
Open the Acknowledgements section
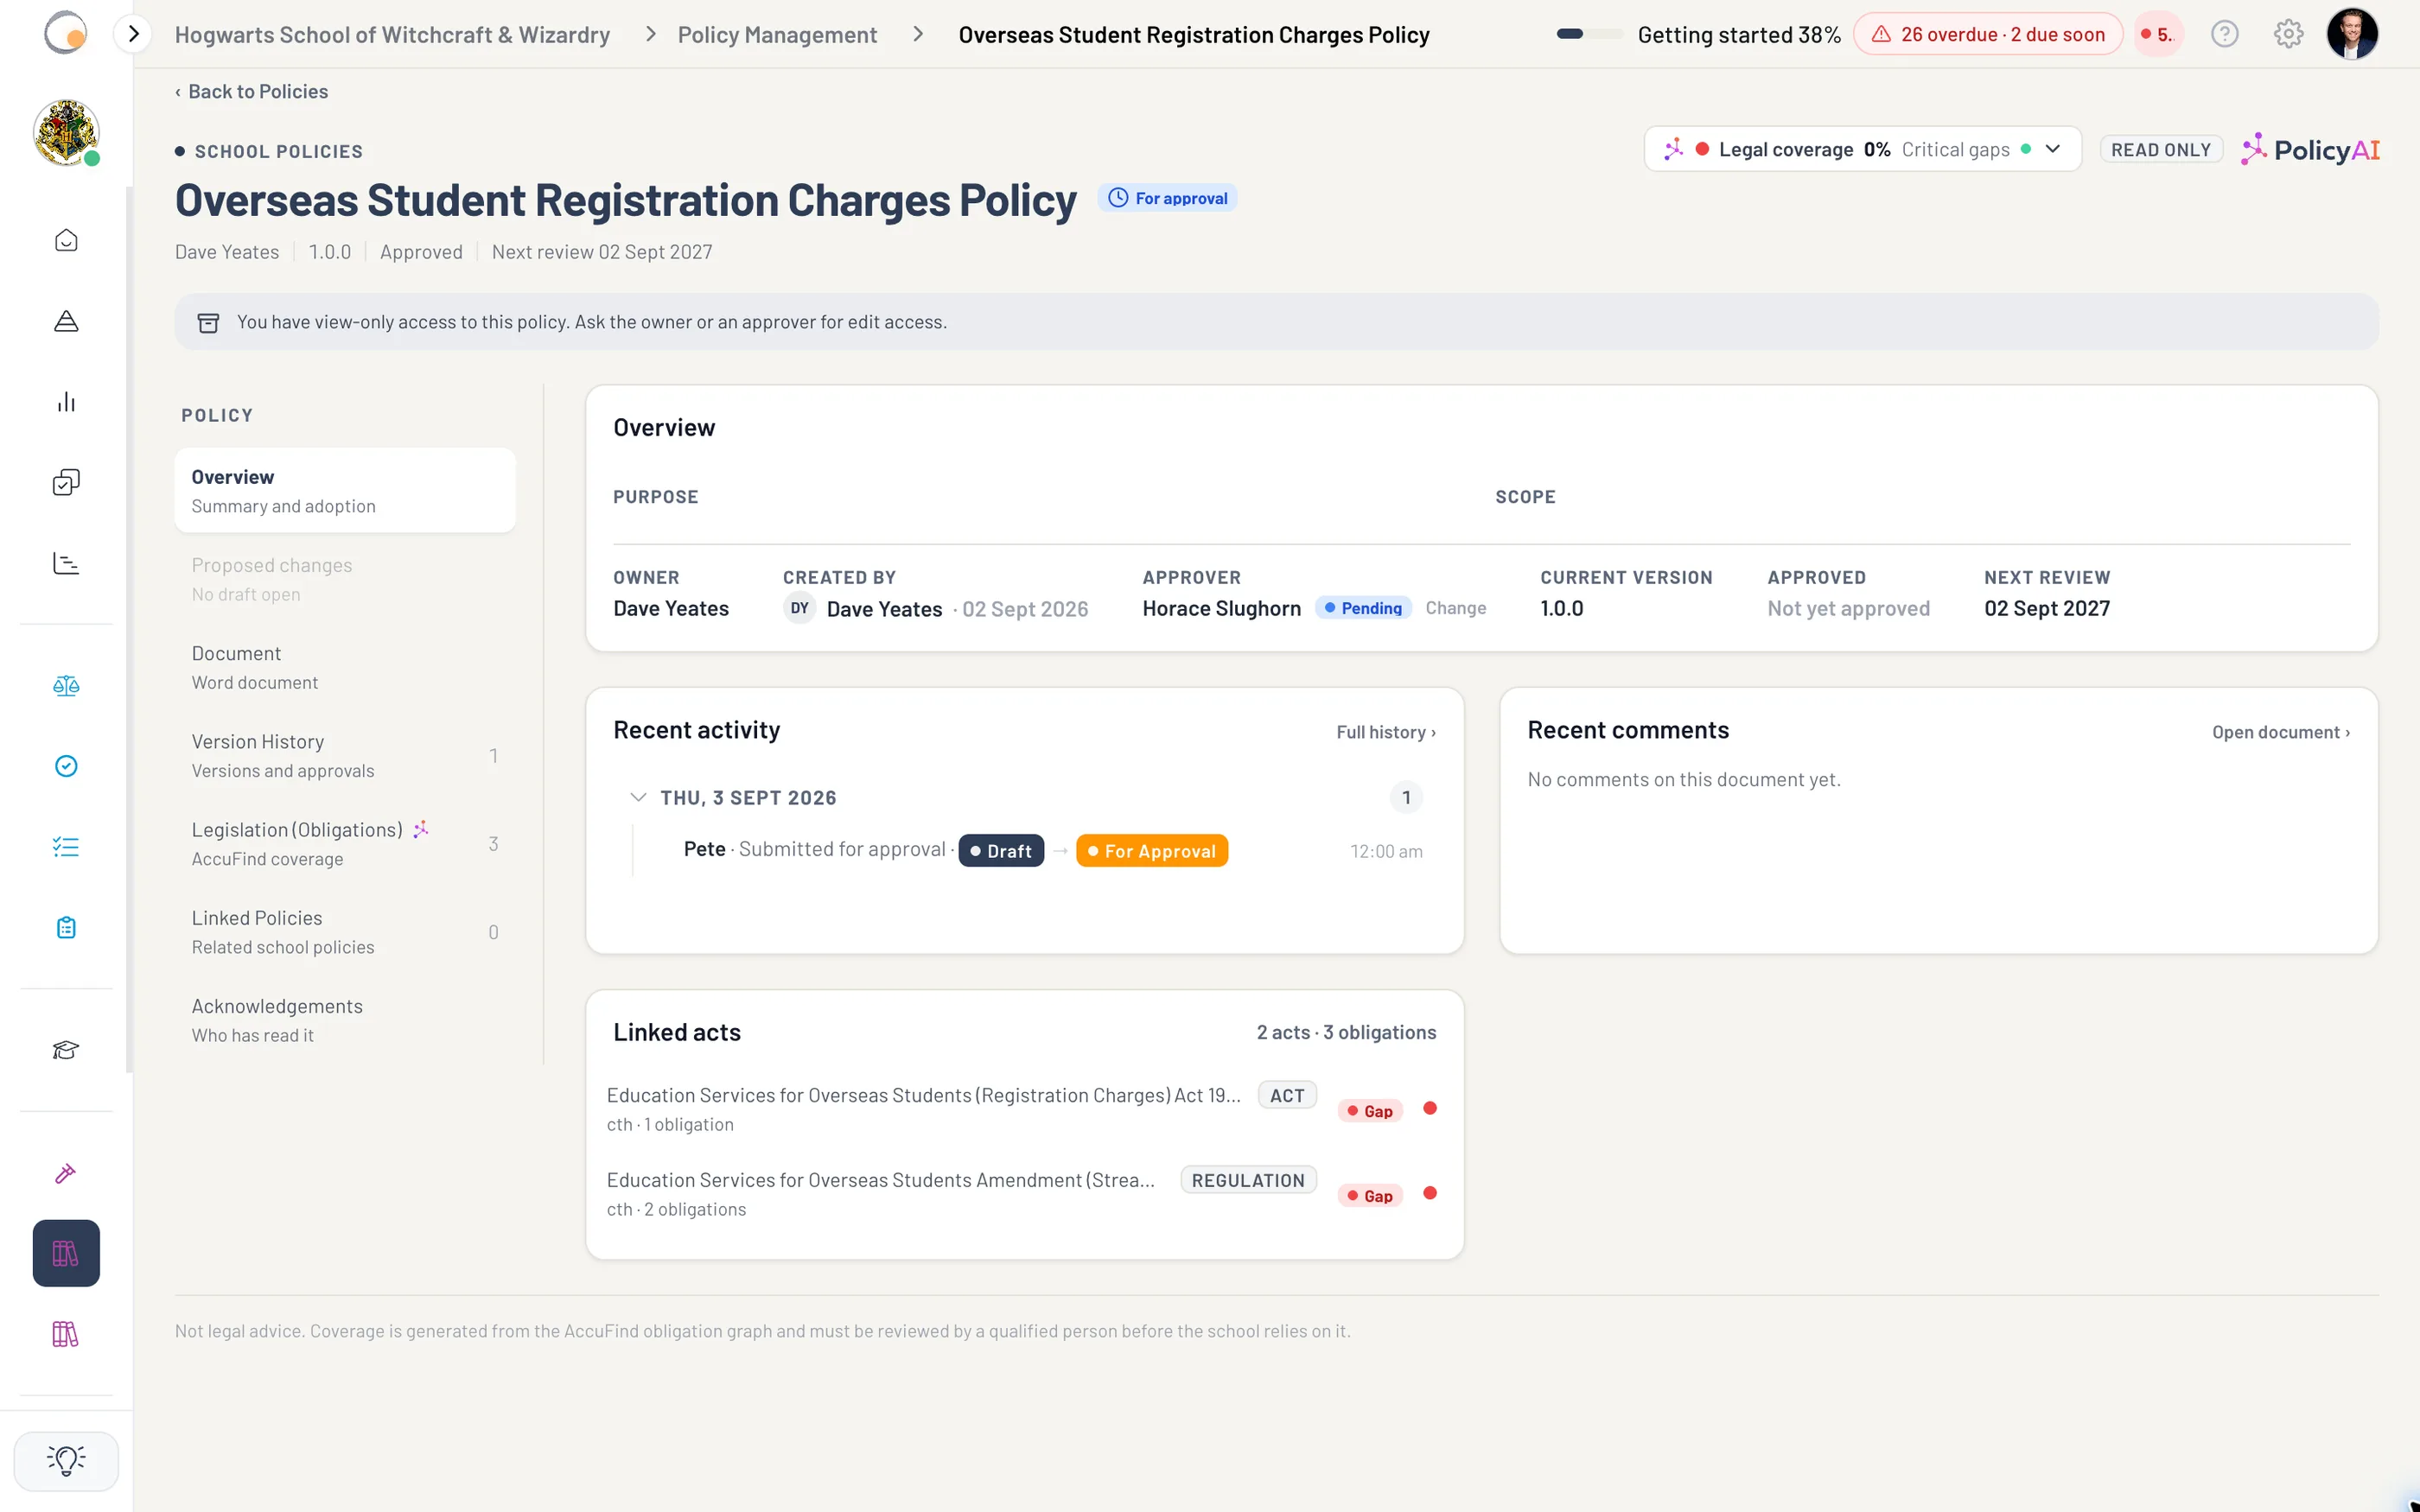345,1020
